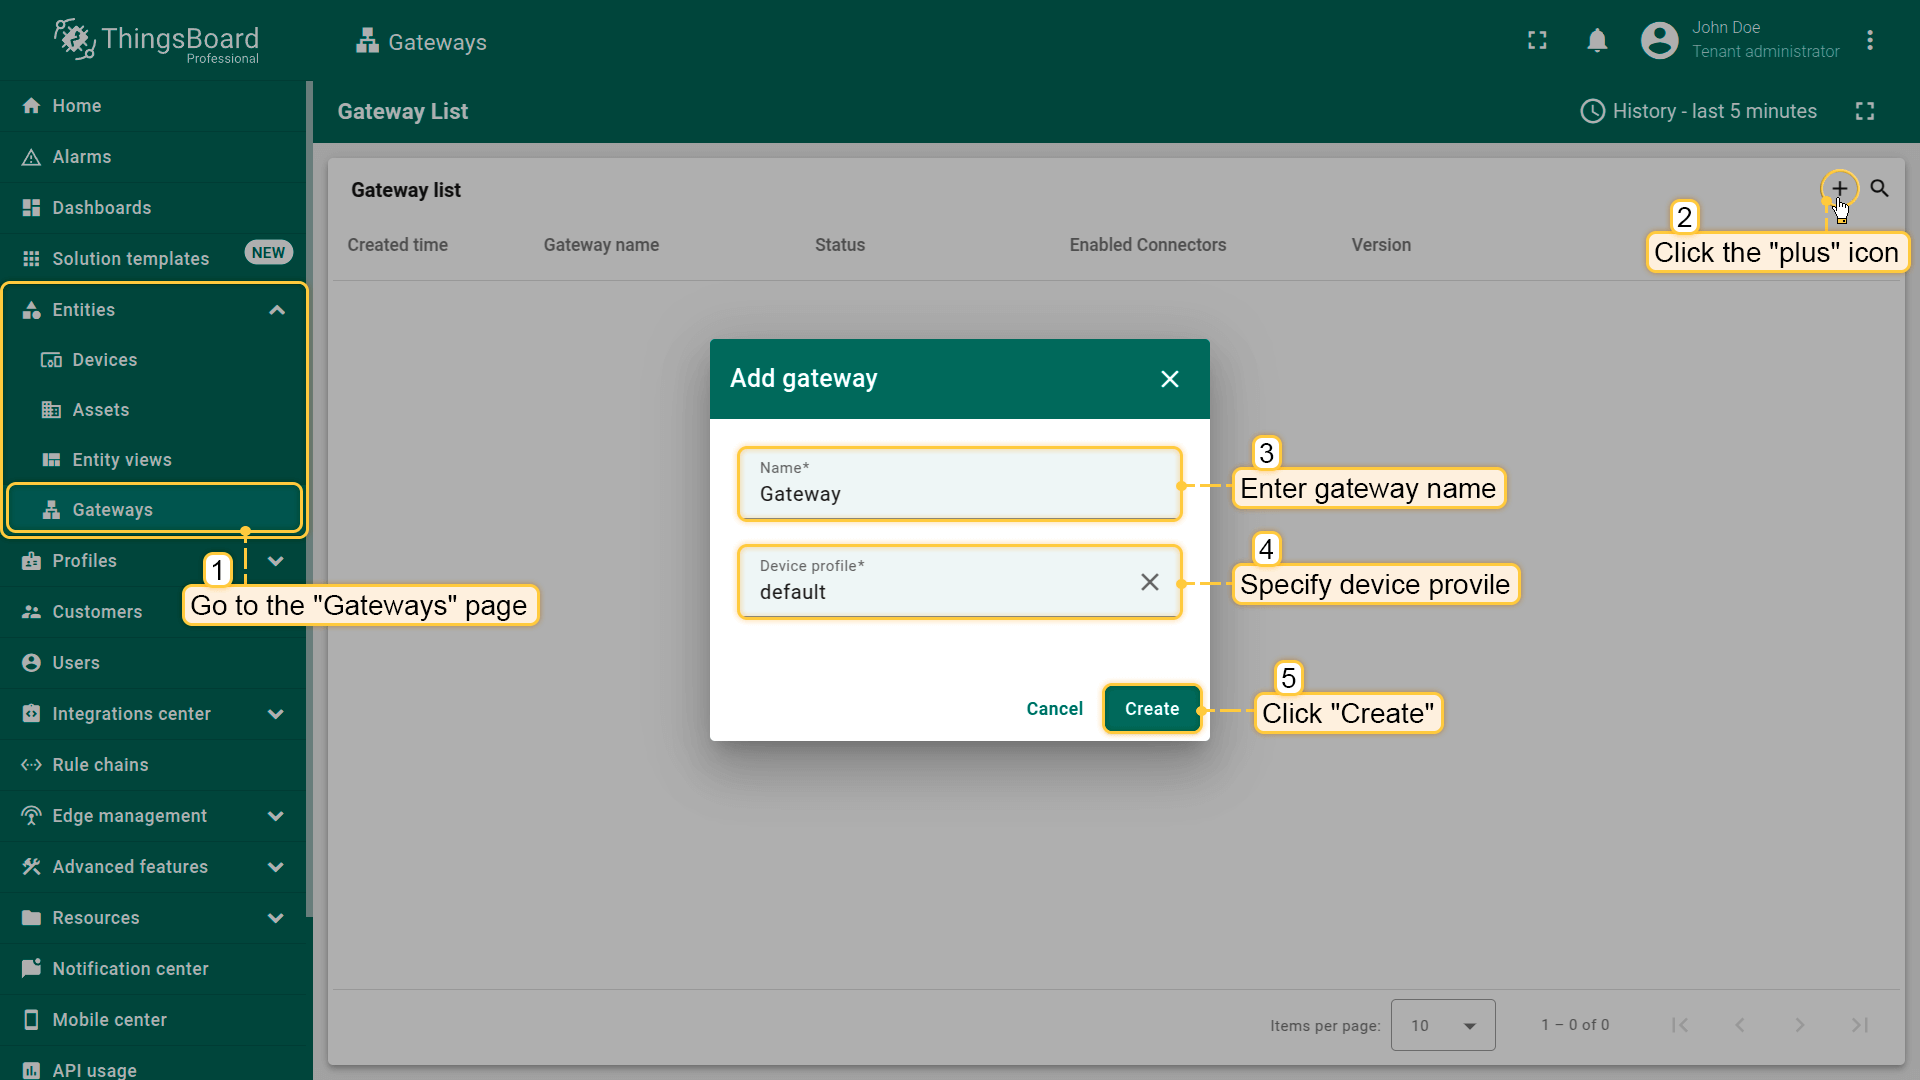Expand the Integrations center section
Screen dimensions: 1920x1080
pos(276,714)
